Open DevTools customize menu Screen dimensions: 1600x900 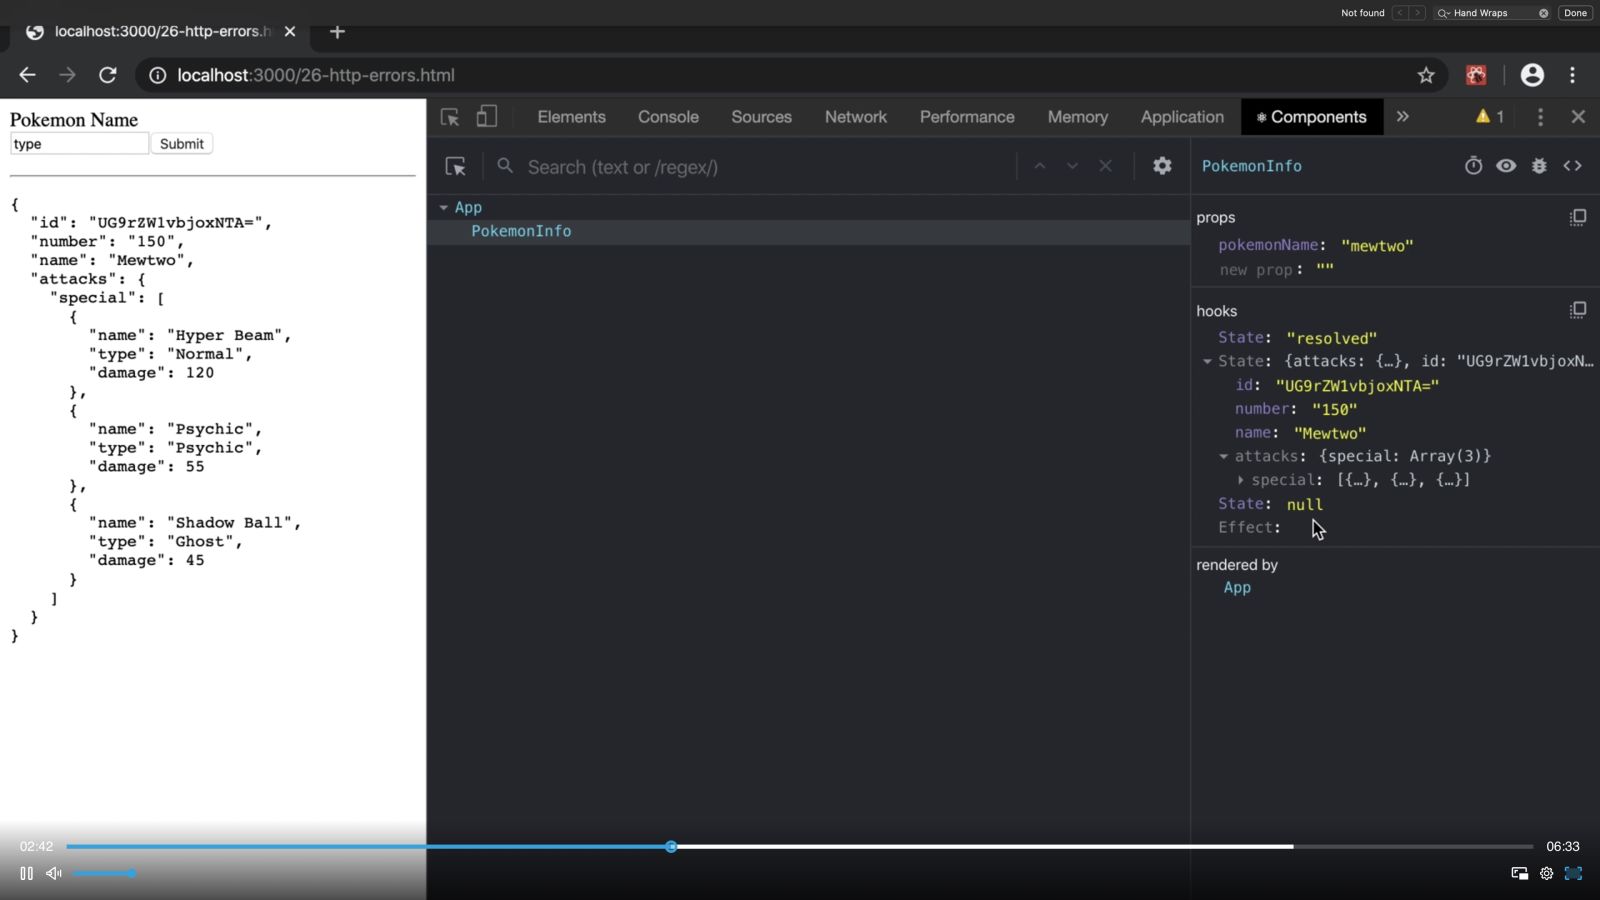pyautogui.click(x=1540, y=117)
